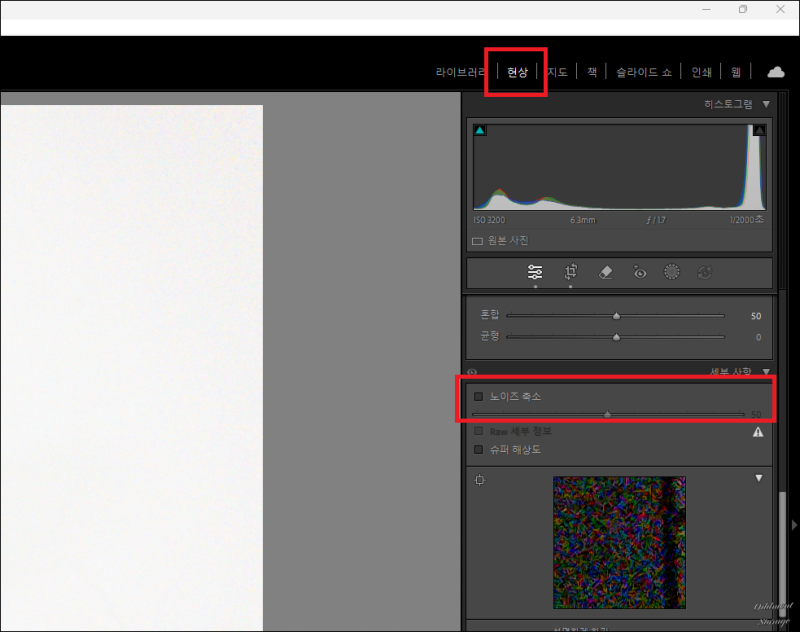Minimize the application window

click(x=706, y=9)
